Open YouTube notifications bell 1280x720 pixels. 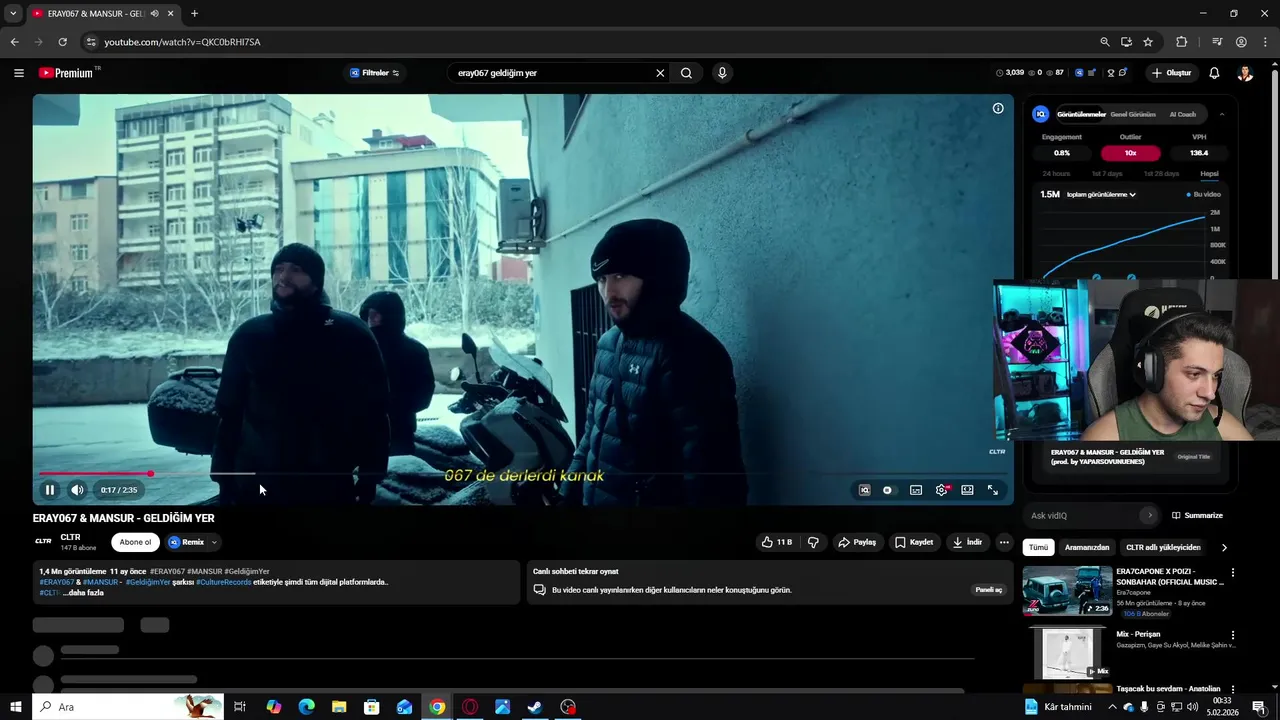(1214, 73)
